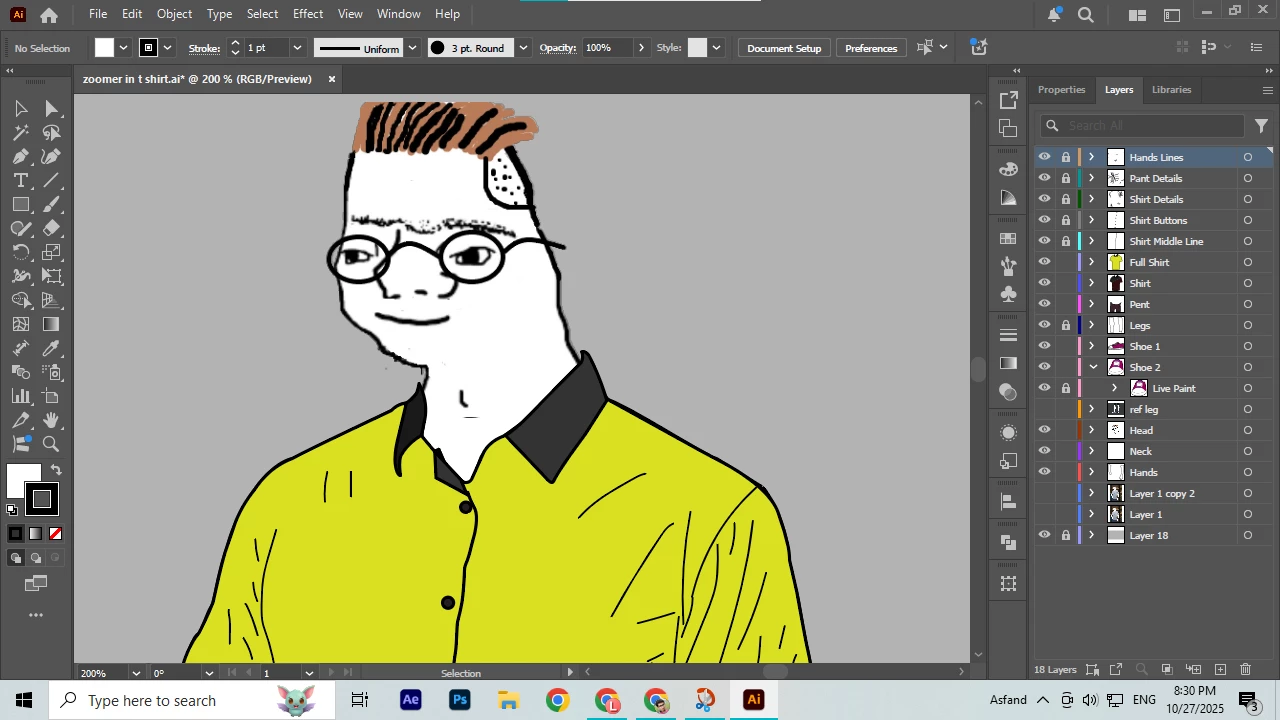Screen dimensions: 1280x720
Task: Select the Scale tool
Action: (x=52, y=252)
